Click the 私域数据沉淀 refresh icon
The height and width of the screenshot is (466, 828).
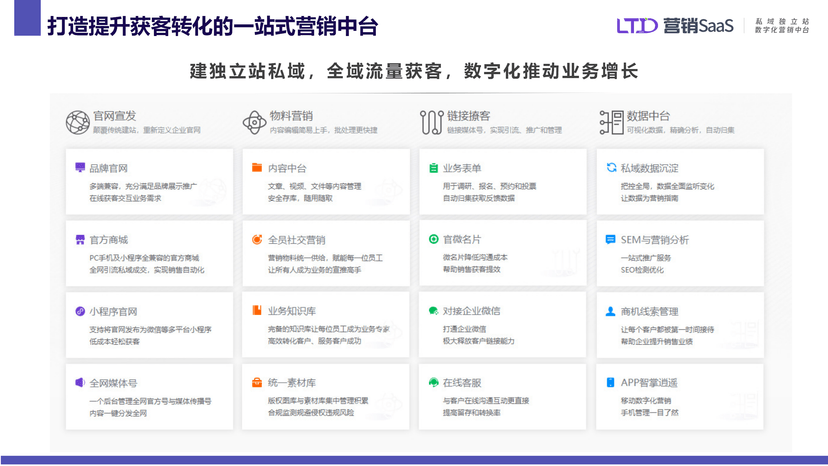[611, 167]
